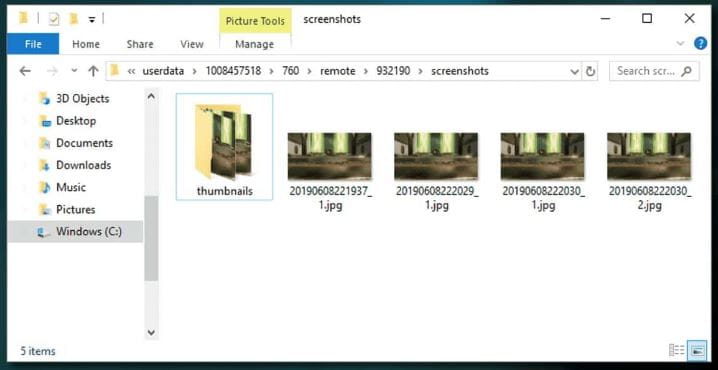Click the Windows (C:) drive icon
Image resolution: width=718 pixels, height=370 pixels.
[x=44, y=232]
